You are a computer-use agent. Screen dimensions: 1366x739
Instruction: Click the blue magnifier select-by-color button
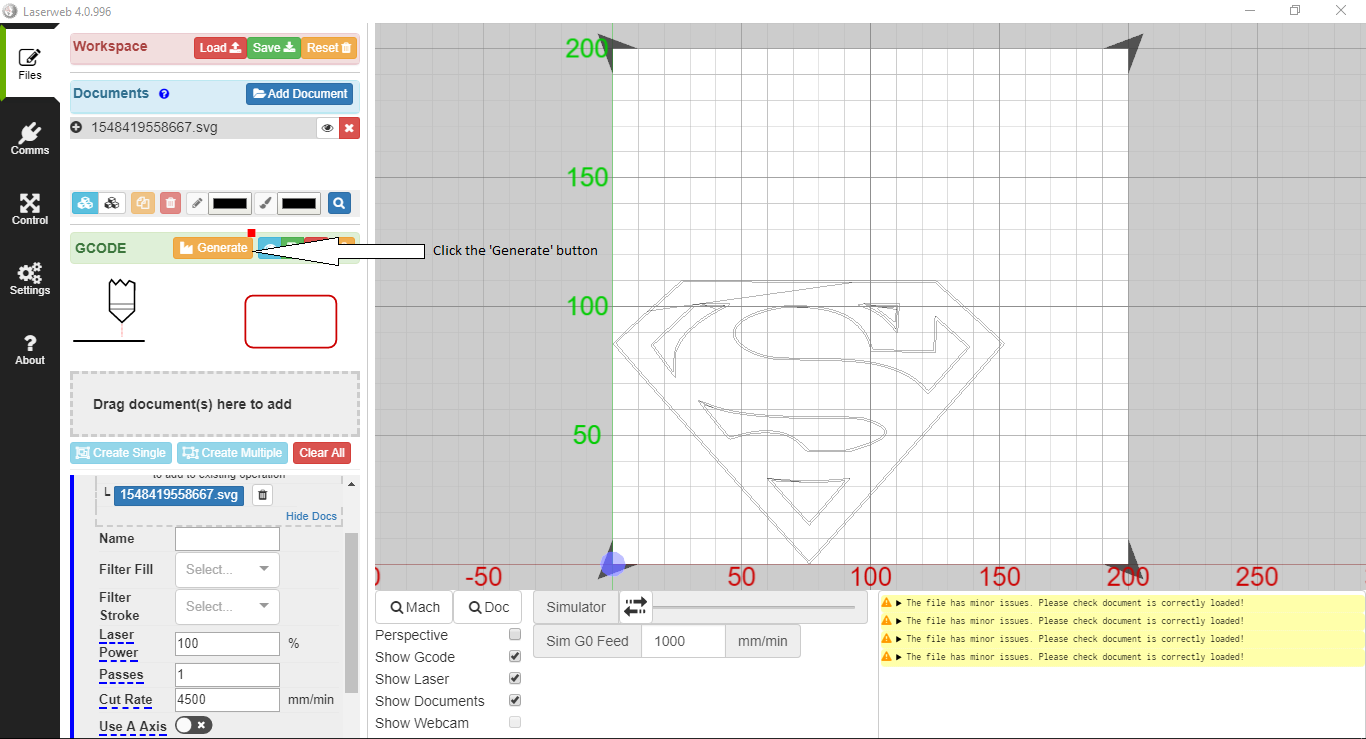pos(339,203)
